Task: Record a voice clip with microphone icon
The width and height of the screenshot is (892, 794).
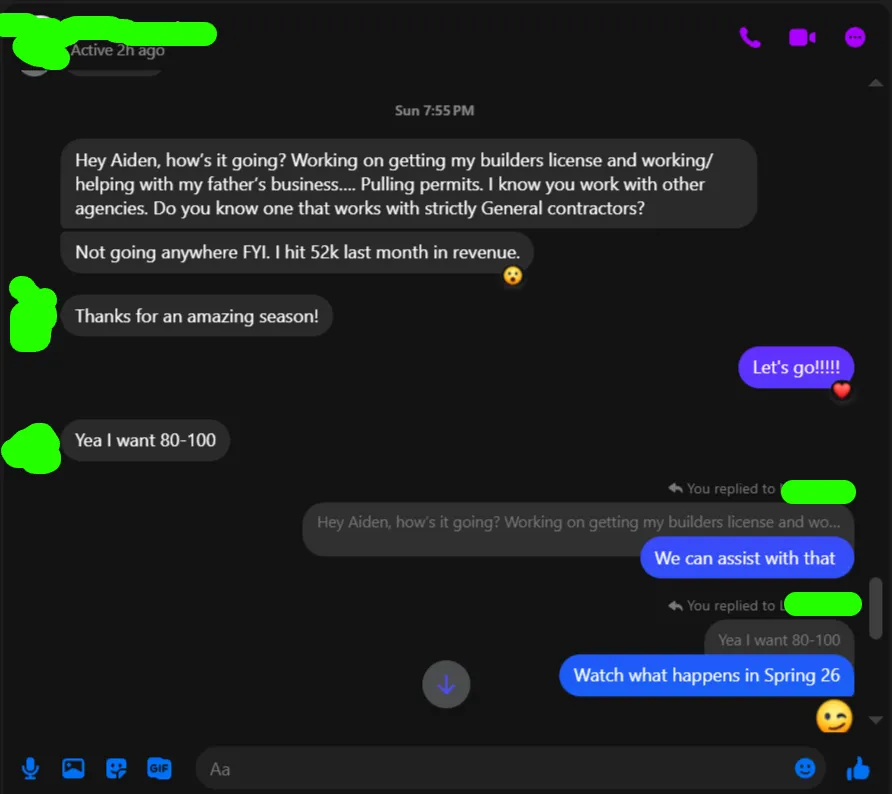Action: click(x=30, y=769)
